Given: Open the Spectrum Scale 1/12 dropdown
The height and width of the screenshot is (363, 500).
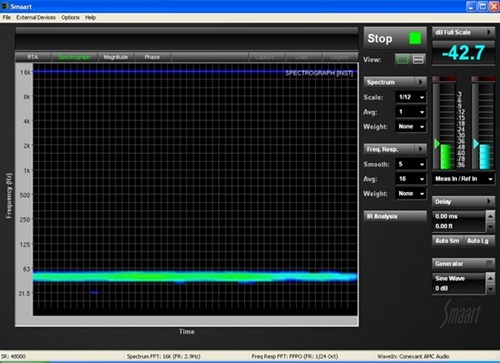Looking at the screenshot, I should click(x=411, y=97).
